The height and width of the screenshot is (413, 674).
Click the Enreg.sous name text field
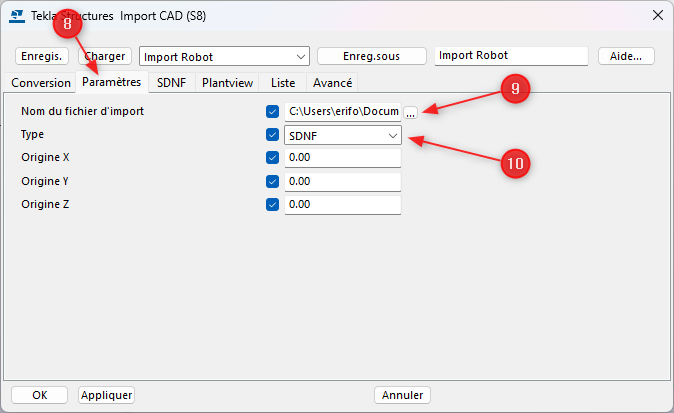coord(511,56)
